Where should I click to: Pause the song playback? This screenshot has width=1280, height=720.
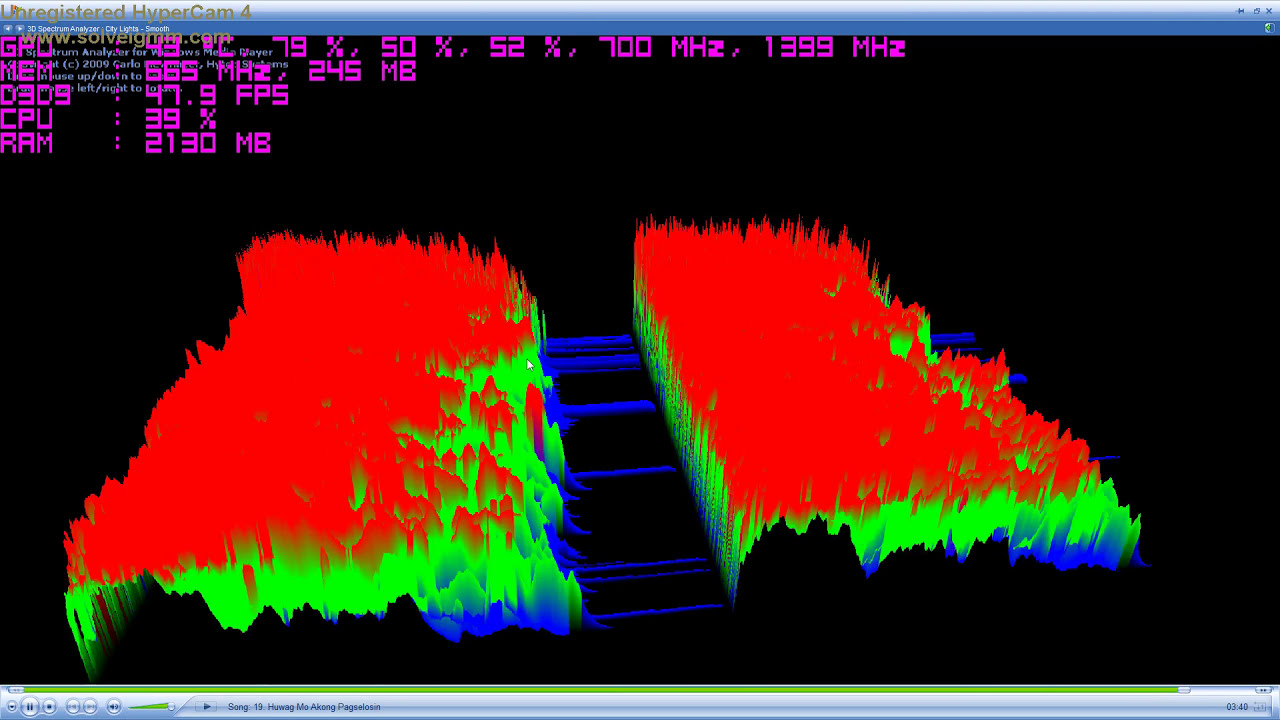(x=30, y=707)
